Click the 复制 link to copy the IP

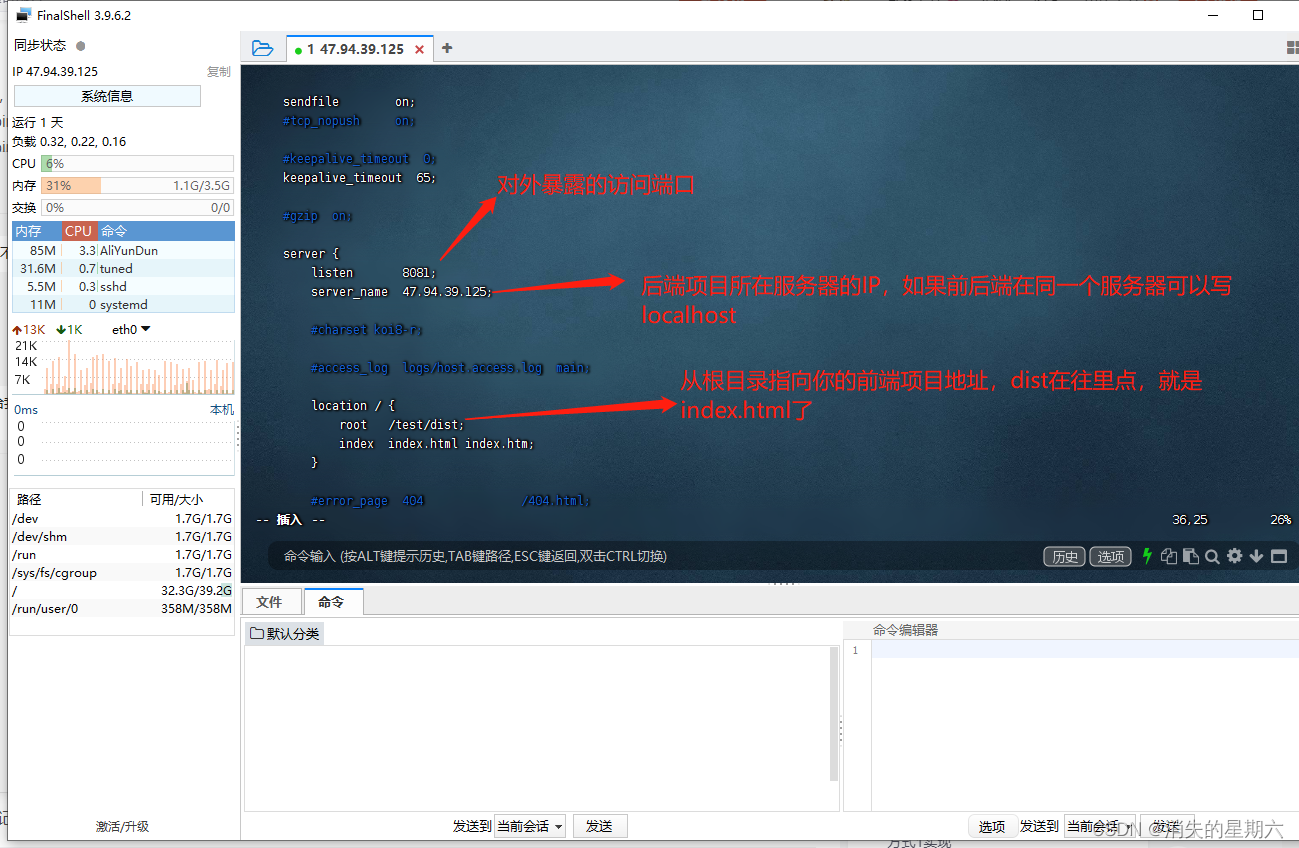point(219,72)
